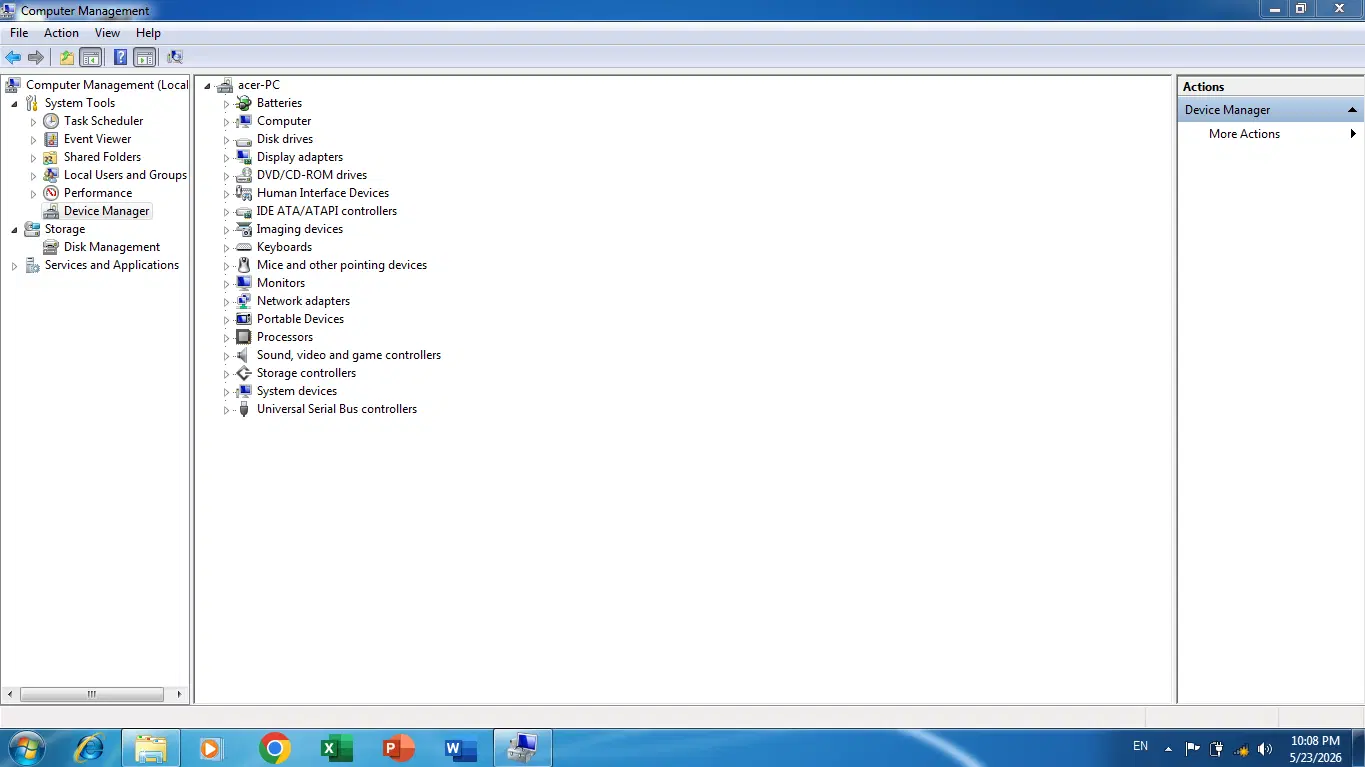Click the volume speaker tray icon
Image resolution: width=1365 pixels, height=767 pixels.
click(x=1265, y=749)
